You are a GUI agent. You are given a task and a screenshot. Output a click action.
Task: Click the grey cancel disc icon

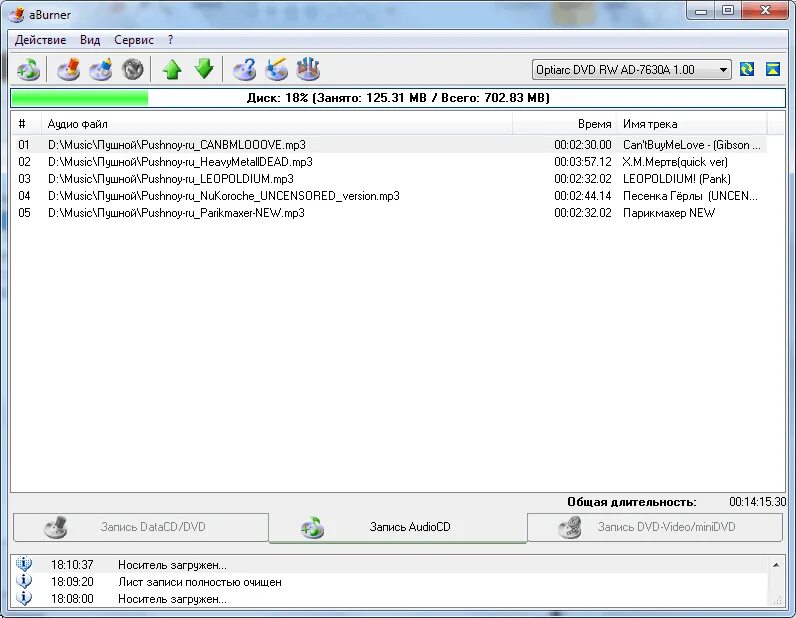132,69
